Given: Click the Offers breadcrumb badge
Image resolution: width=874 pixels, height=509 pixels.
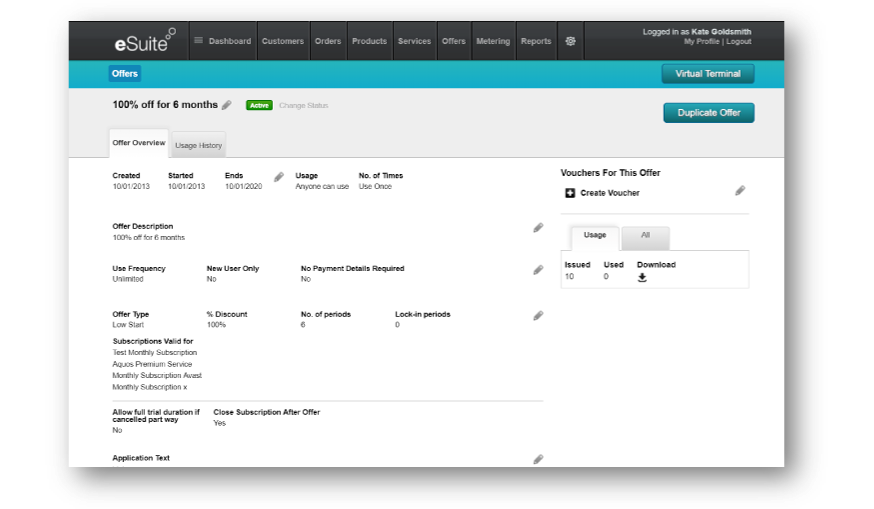Looking at the screenshot, I should click(x=125, y=74).
